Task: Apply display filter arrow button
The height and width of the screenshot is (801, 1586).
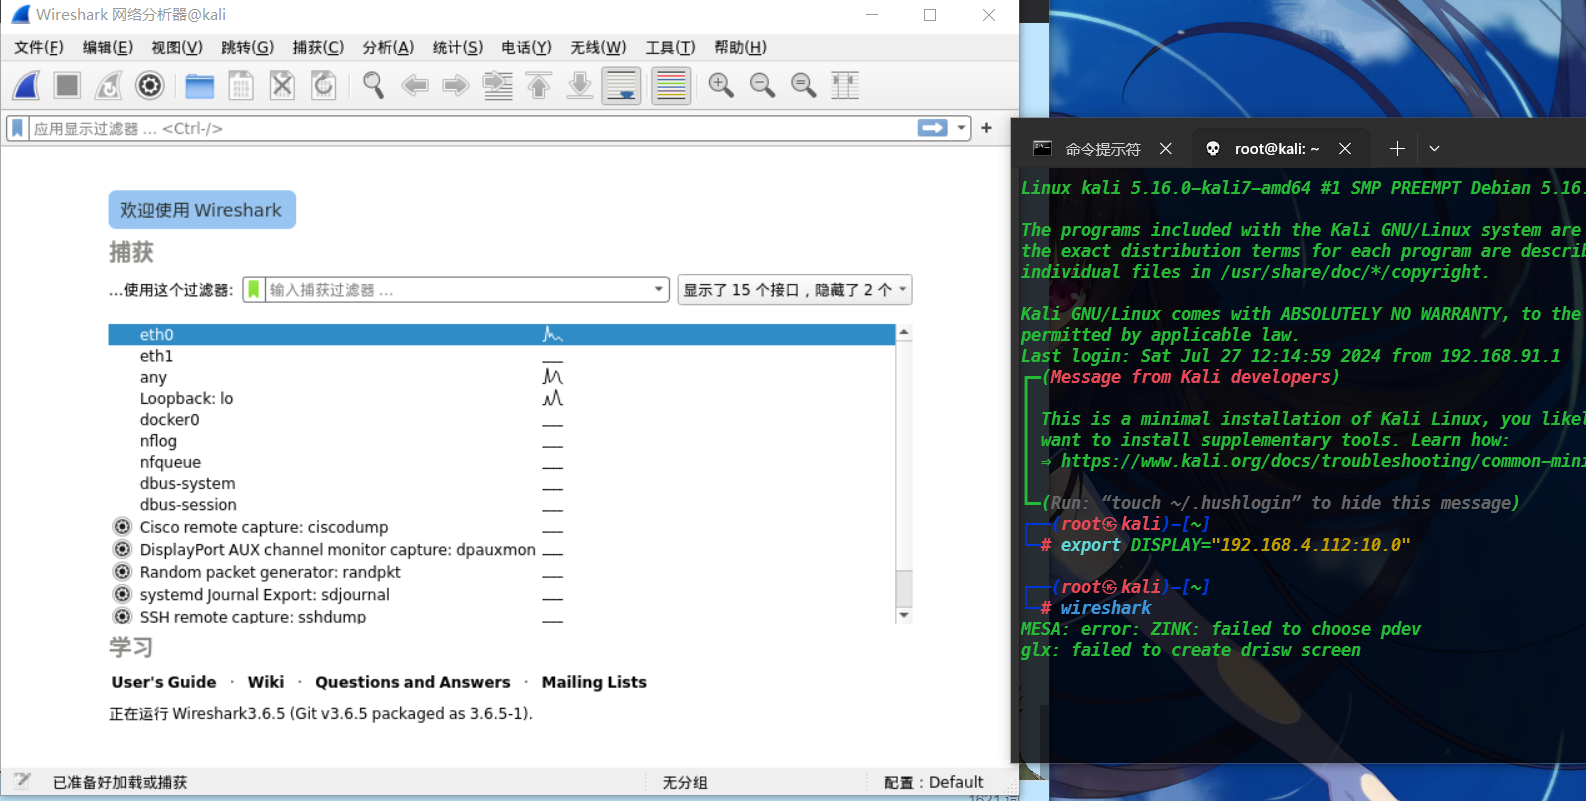Action: click(x=932, y=128)
